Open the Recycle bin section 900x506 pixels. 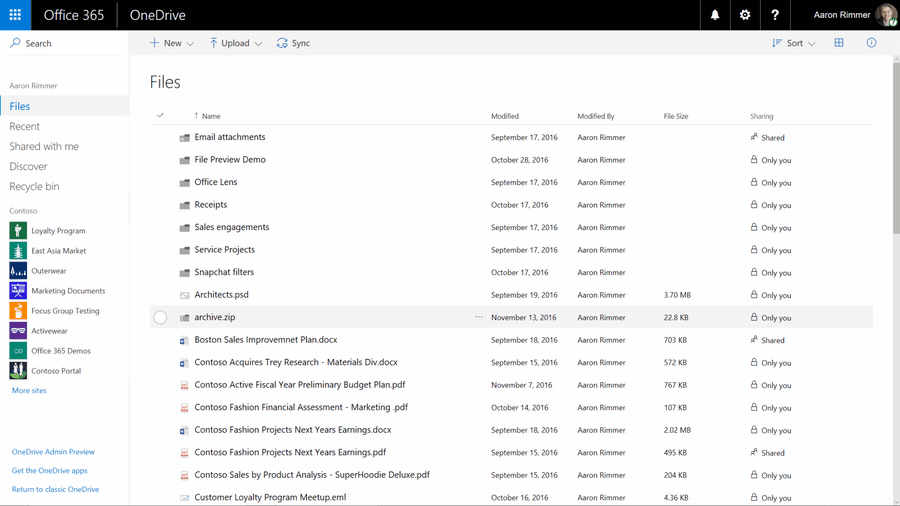click(34, 186)
